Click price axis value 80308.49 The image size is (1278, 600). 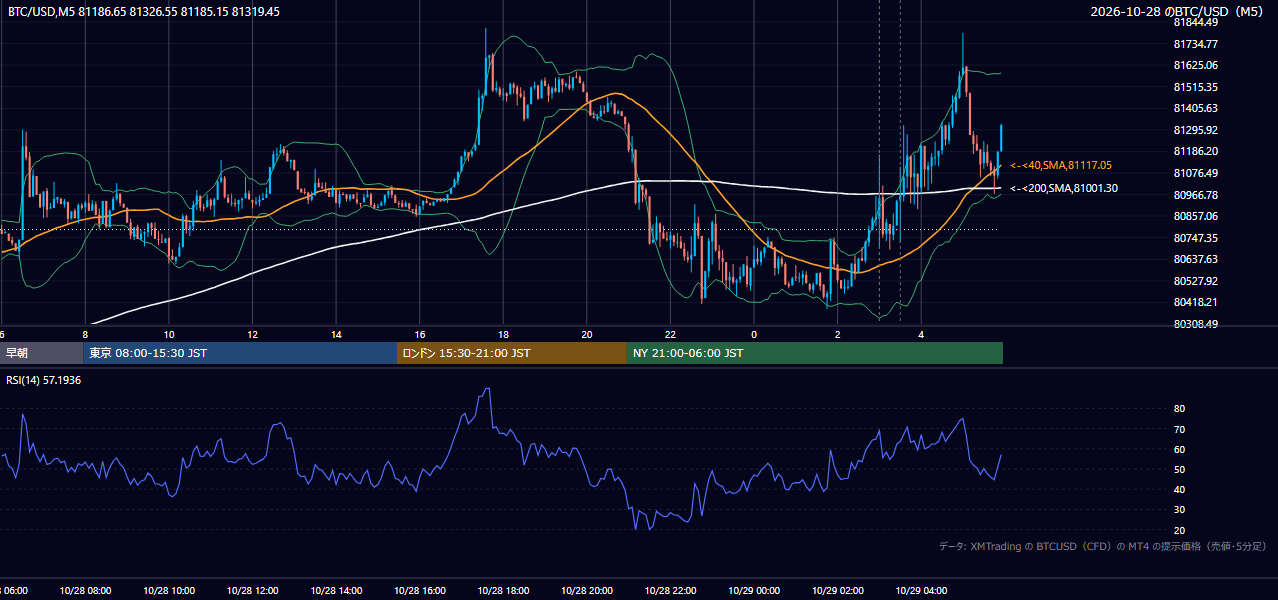click(x=1195, y=324)
